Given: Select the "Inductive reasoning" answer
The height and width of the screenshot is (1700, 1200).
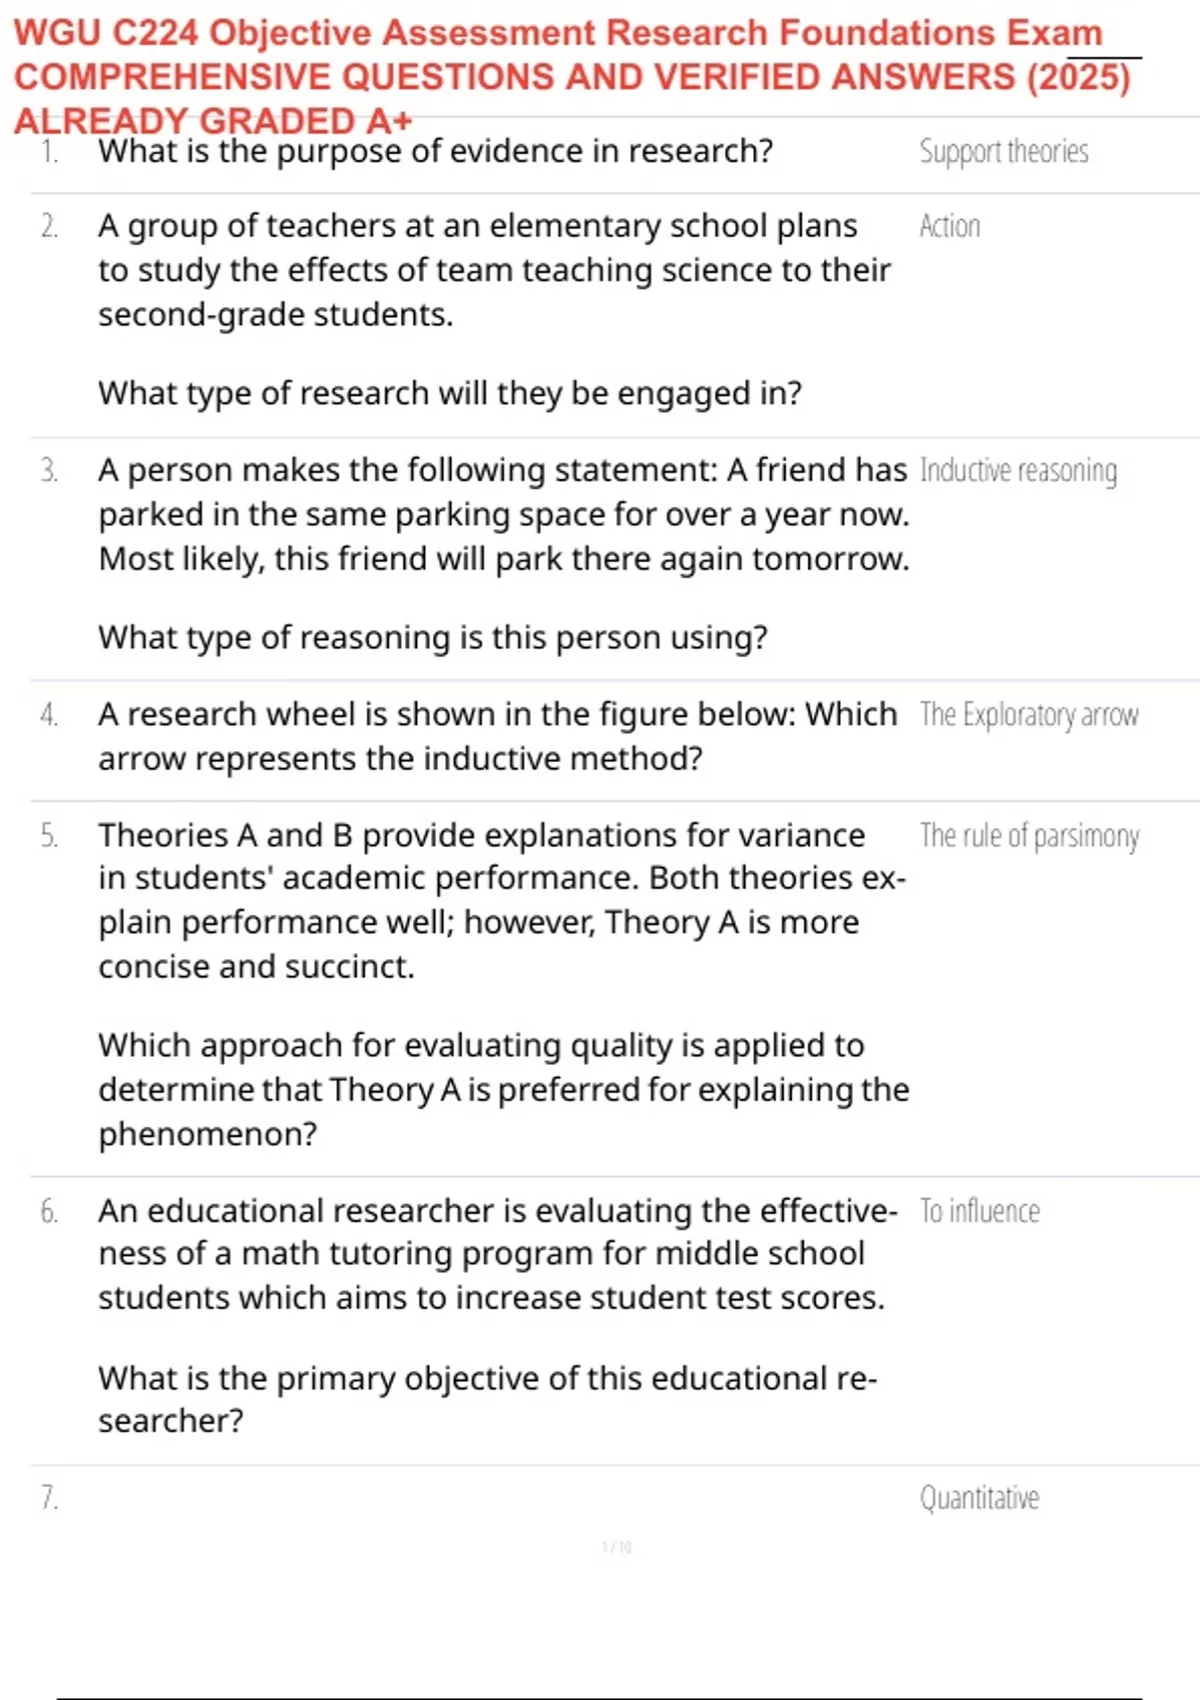Looking at the screenshot, I should pos(1018,471).
